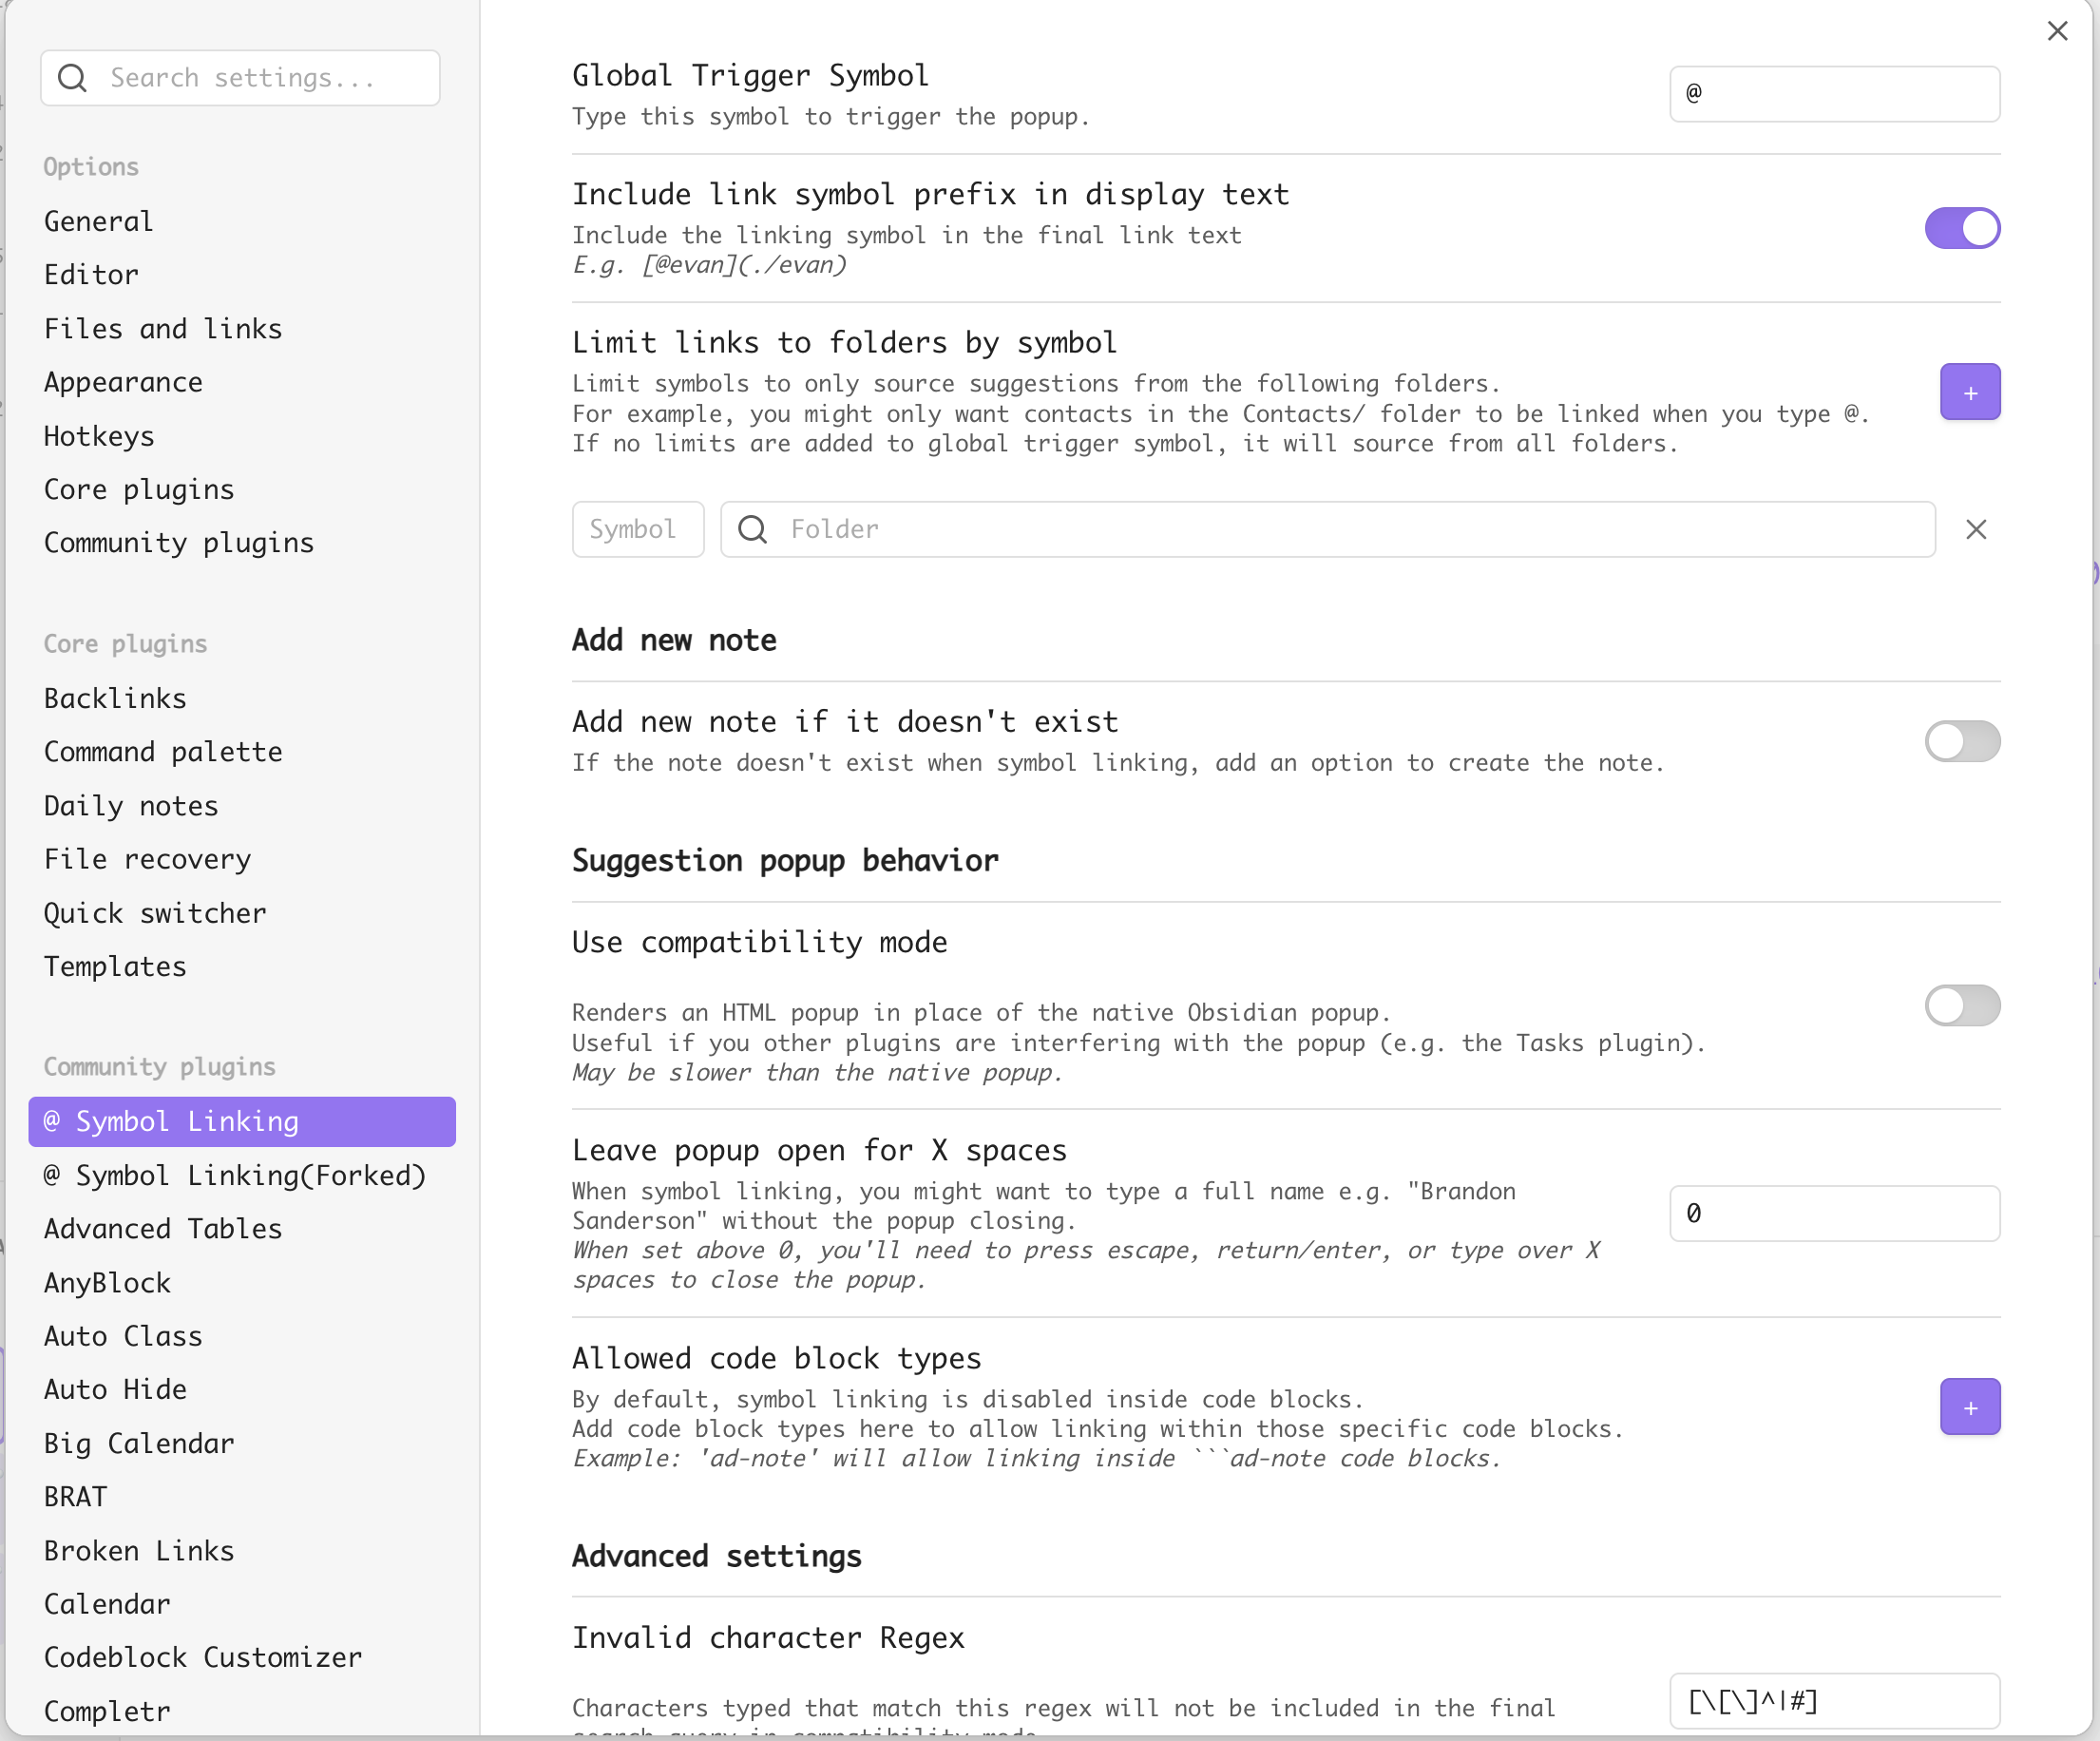
Task: Close the settings dialog
Action: [x=2056, y=31]
